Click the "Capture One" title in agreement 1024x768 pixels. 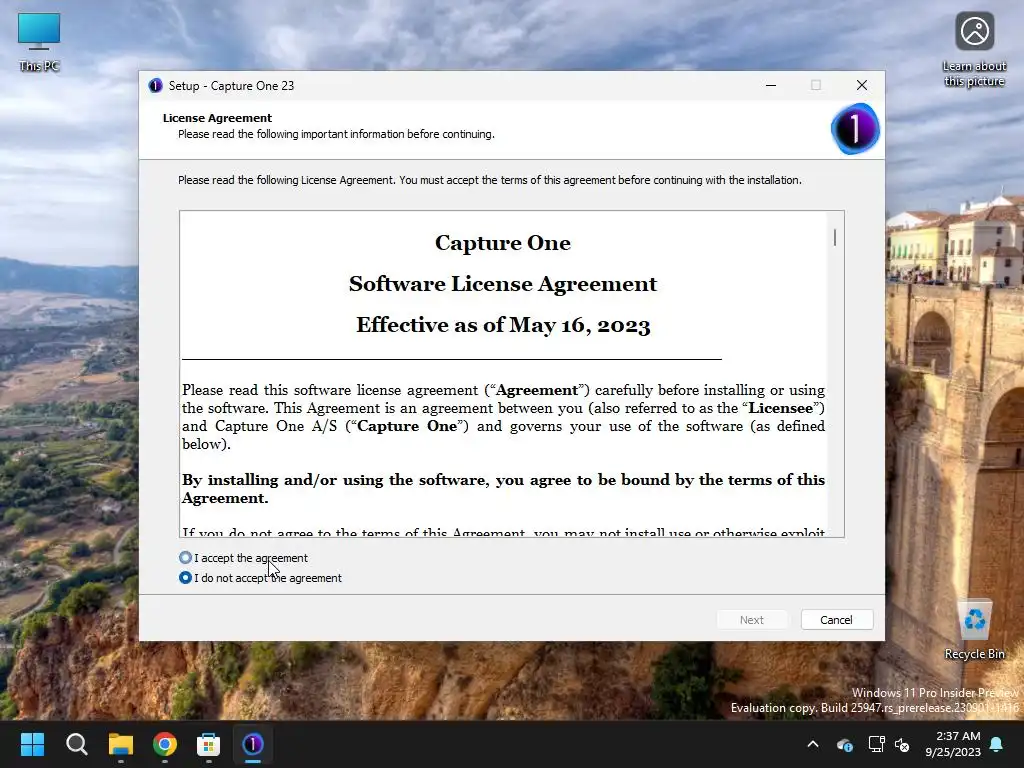(503, 243)
